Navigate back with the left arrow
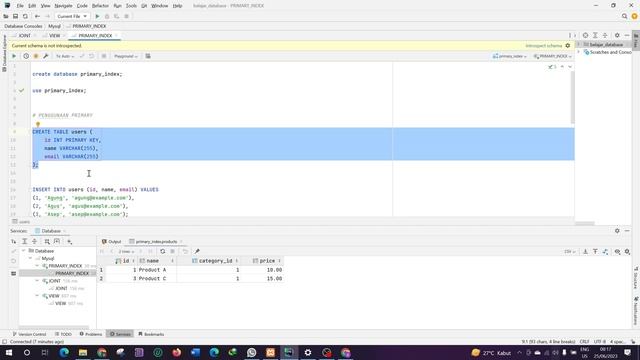Viewport: 640px width, 360px height. [37, 16]
